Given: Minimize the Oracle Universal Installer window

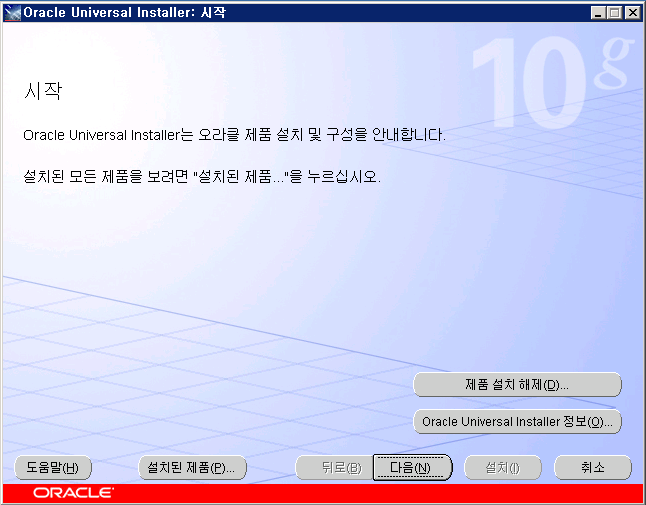Looking at the screenshot, I should tap(598, 13).
